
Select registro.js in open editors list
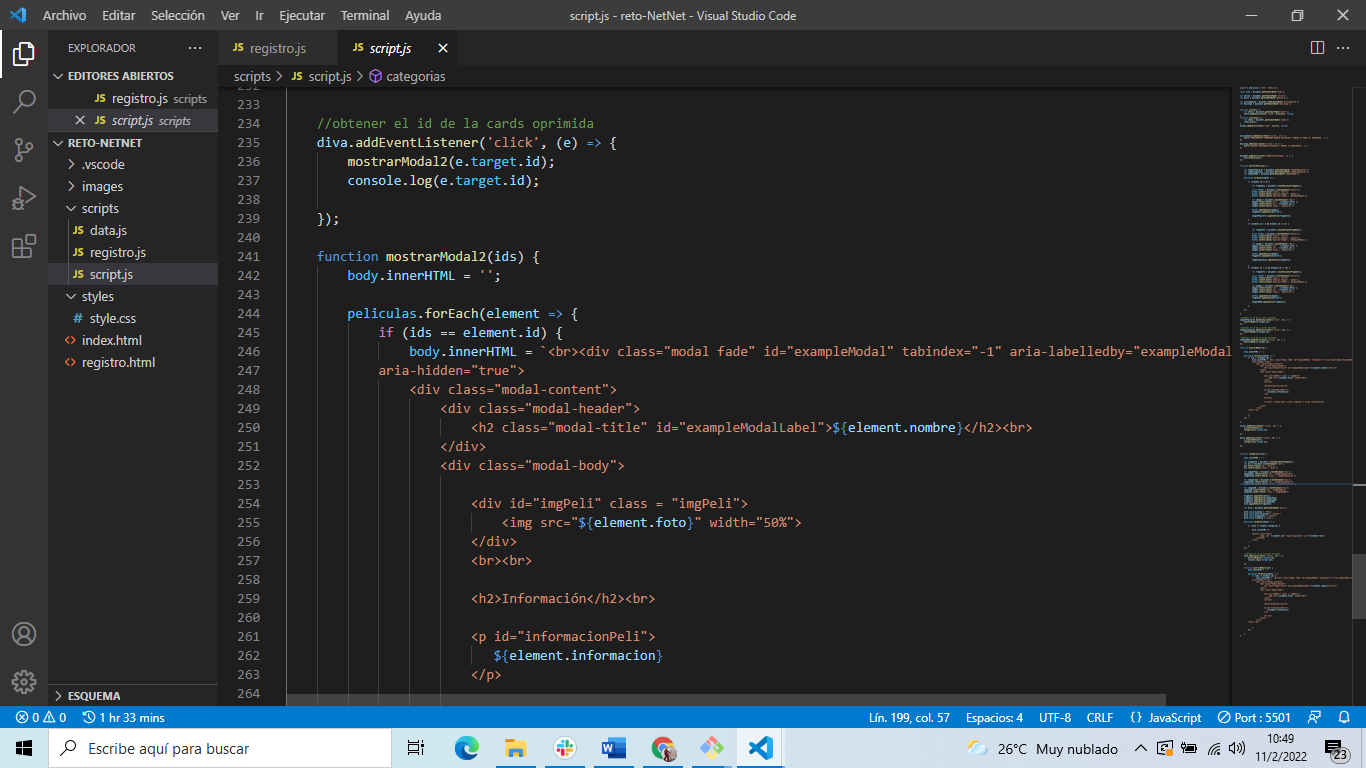[x=133, y=98]
